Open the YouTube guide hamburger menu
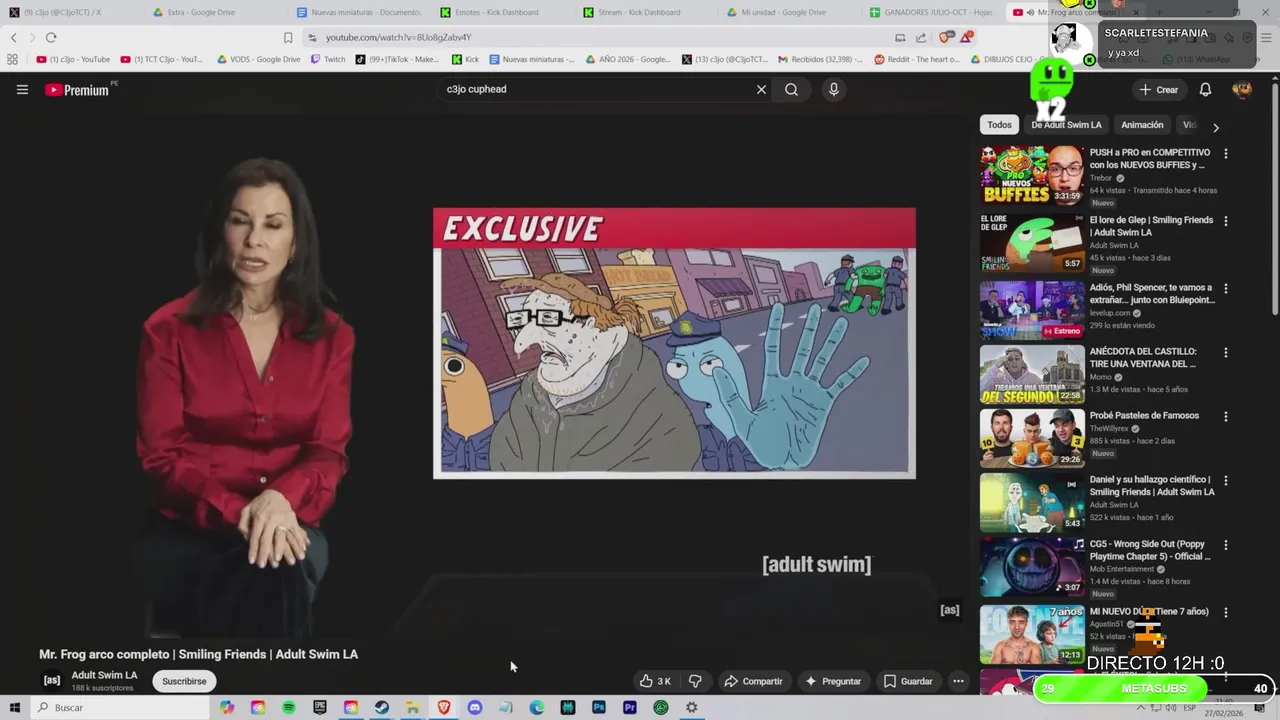The width and height of the screenshot is (1280, 720). point(22,90)
